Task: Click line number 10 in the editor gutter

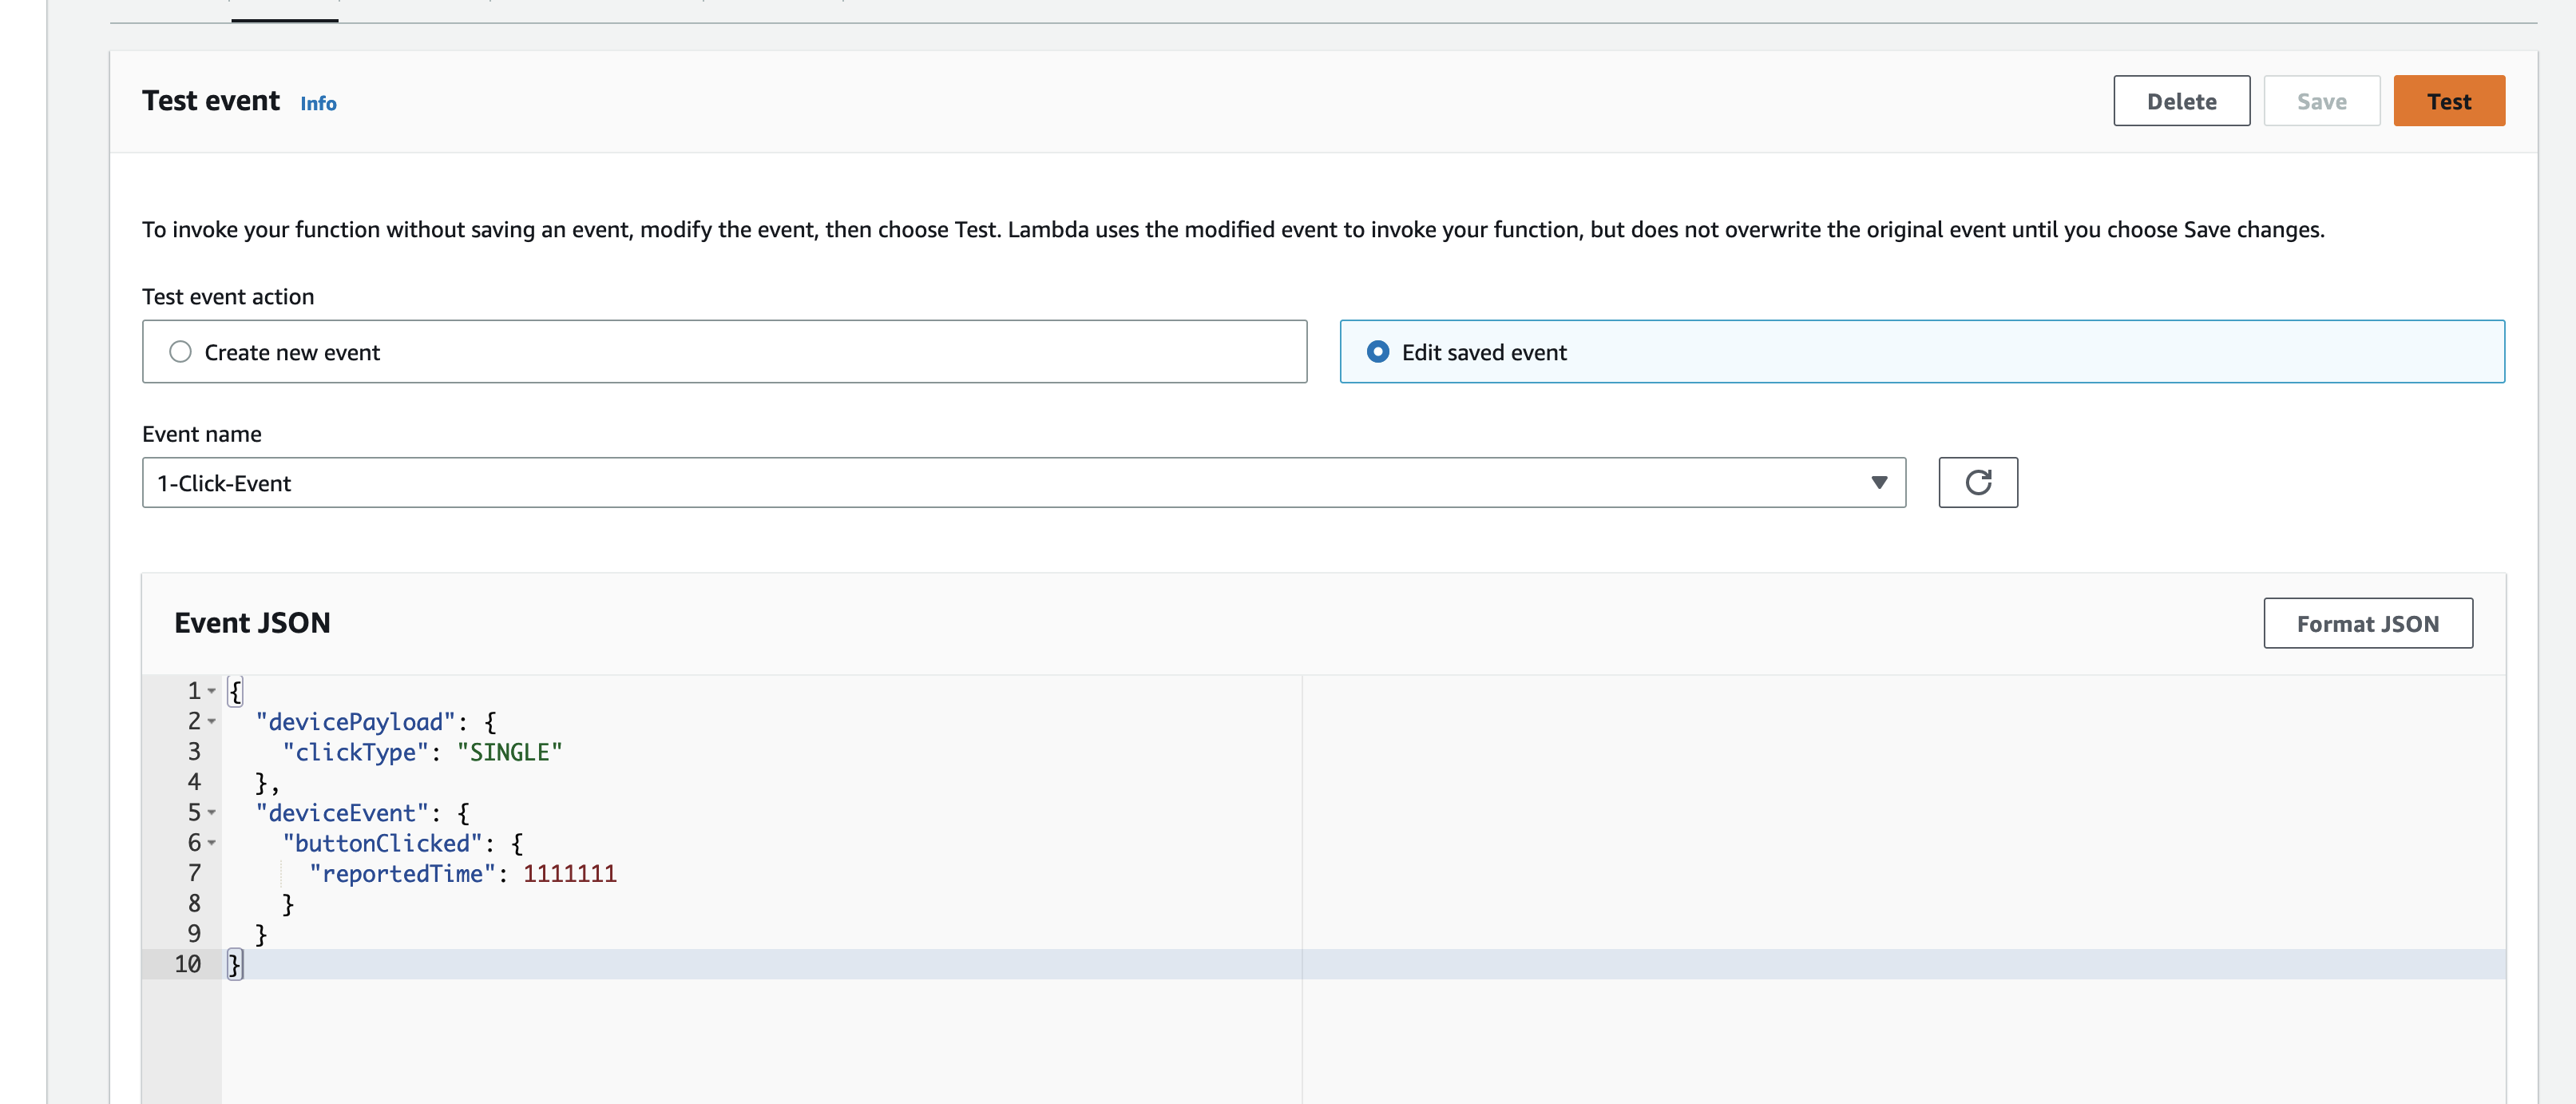Action: tap(187, 964)
